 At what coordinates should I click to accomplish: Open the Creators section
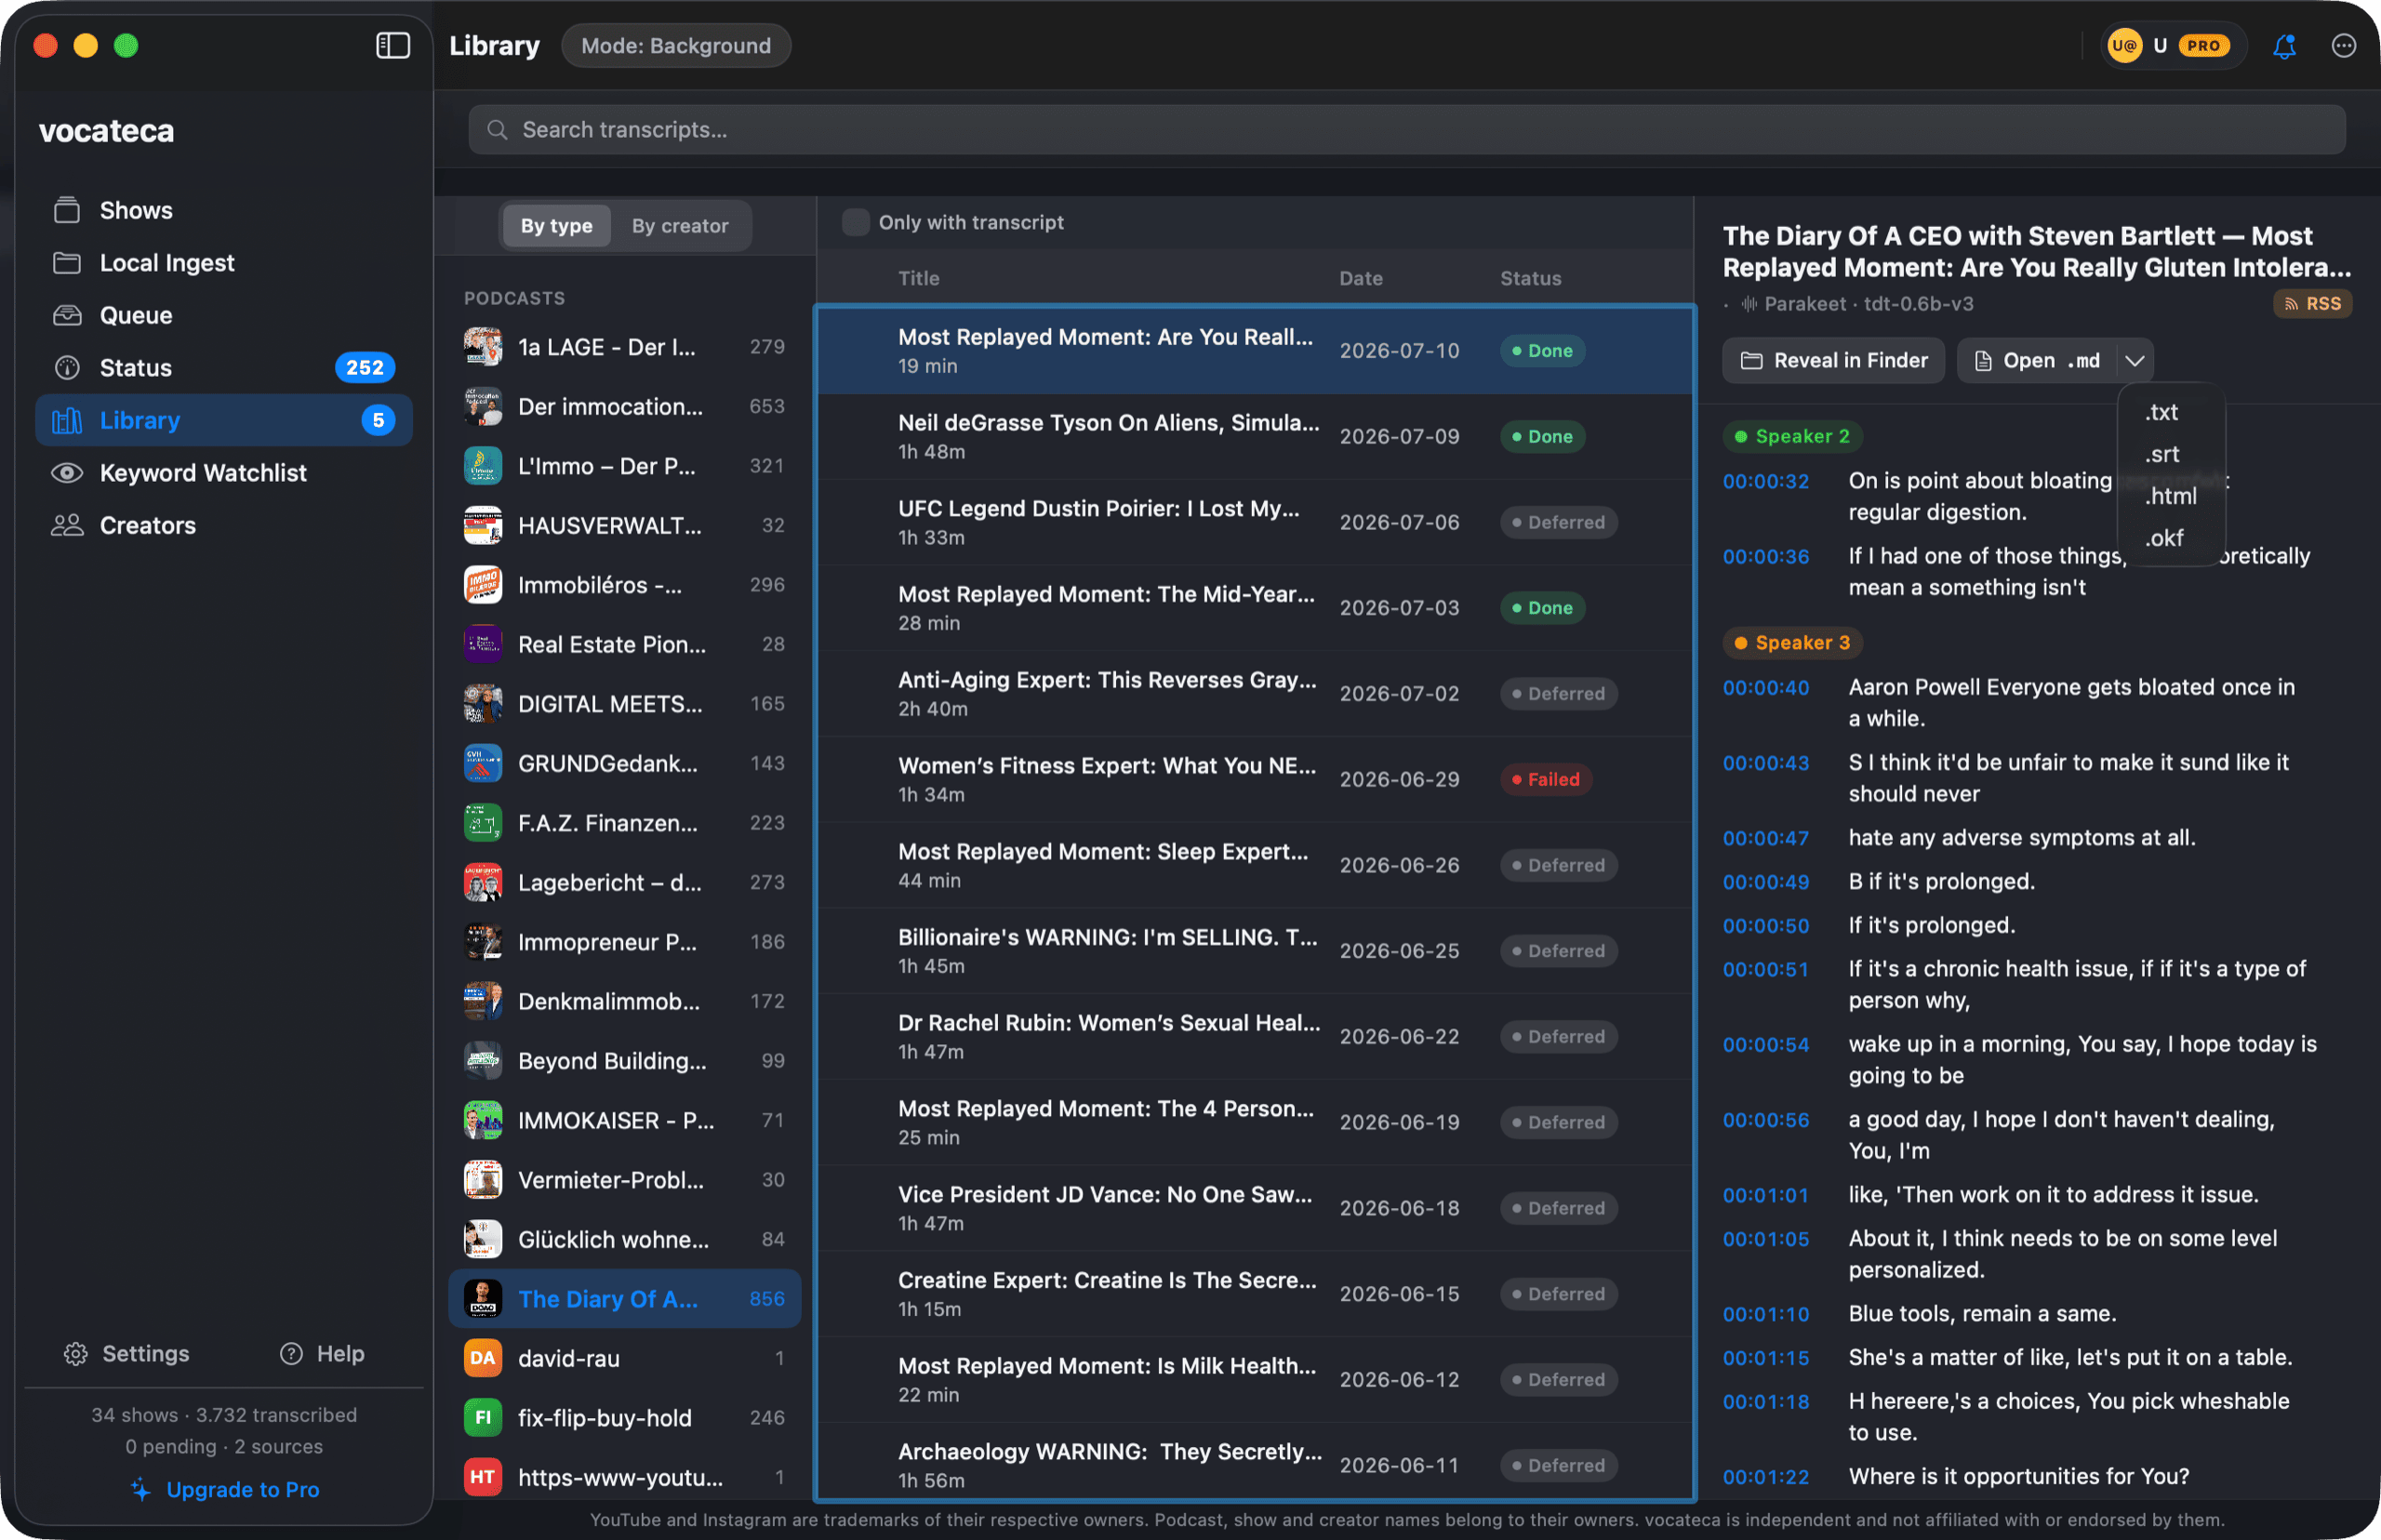pos(224,525)
